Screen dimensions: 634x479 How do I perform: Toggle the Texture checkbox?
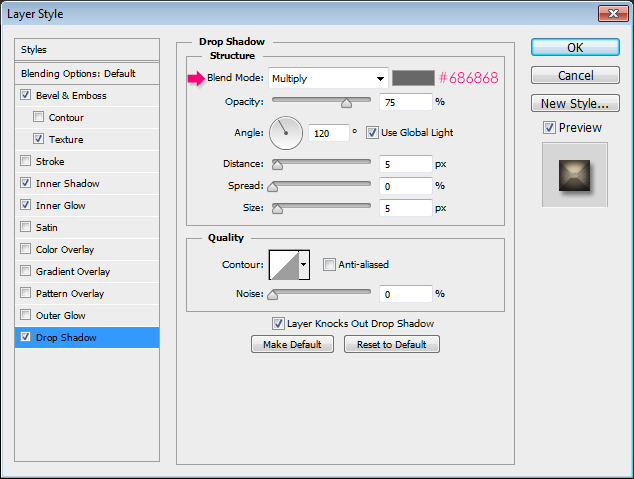coord(38,139)
